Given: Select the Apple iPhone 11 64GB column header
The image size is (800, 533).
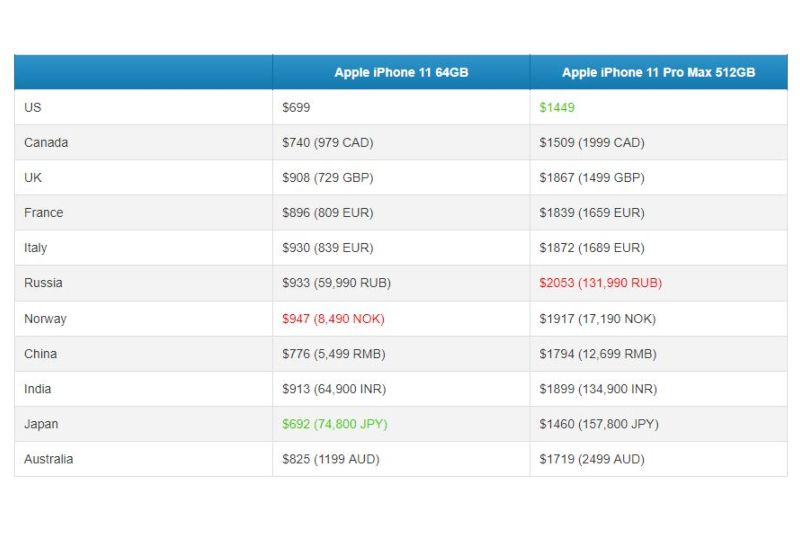Looking at the screenshot, I should coord(401,72).
